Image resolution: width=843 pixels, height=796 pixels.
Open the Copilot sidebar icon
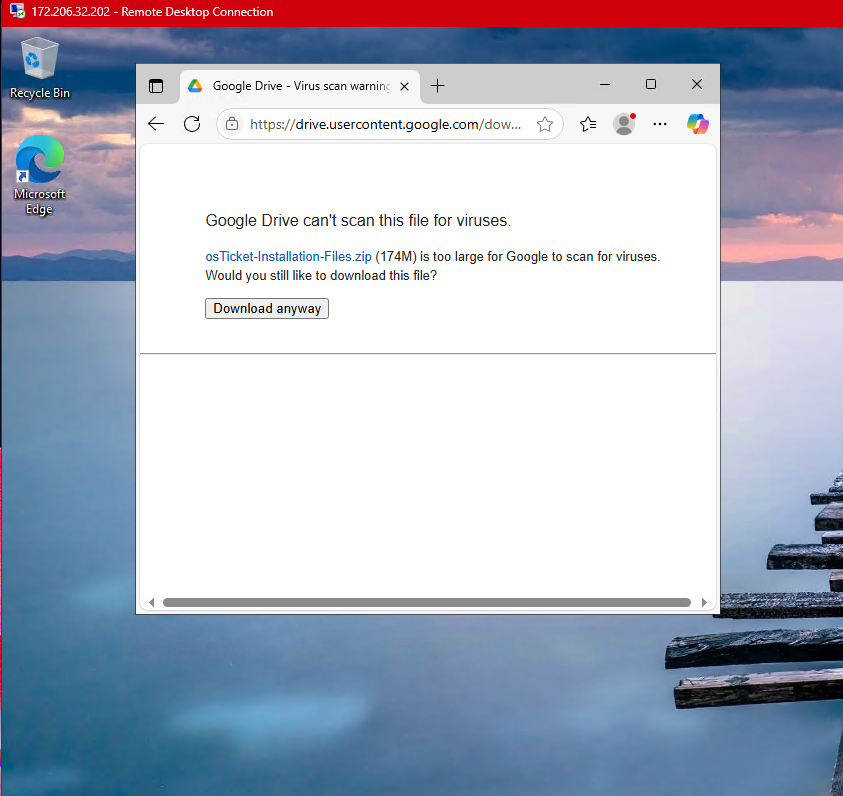(697, 124)
